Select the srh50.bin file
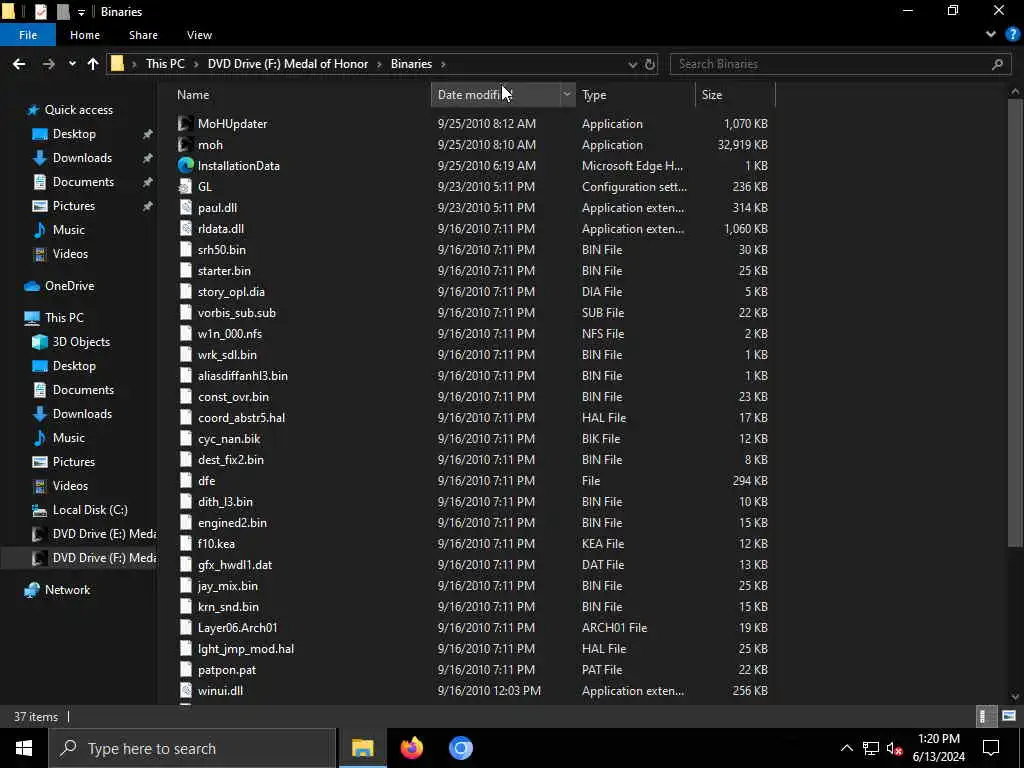The image size is (1024, 768). pos(221,250)
